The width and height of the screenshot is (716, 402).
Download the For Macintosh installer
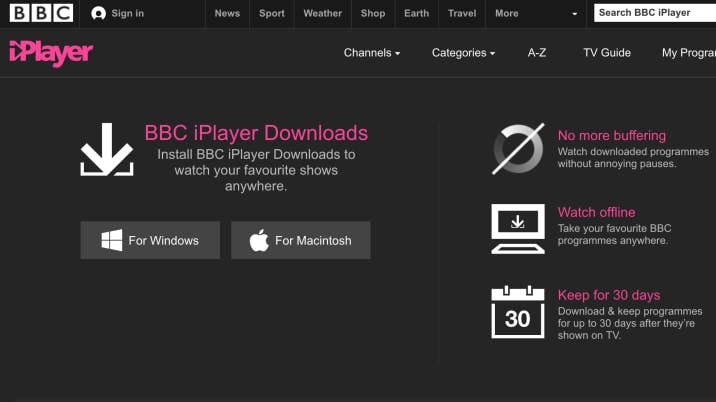[x=301, y=240]
